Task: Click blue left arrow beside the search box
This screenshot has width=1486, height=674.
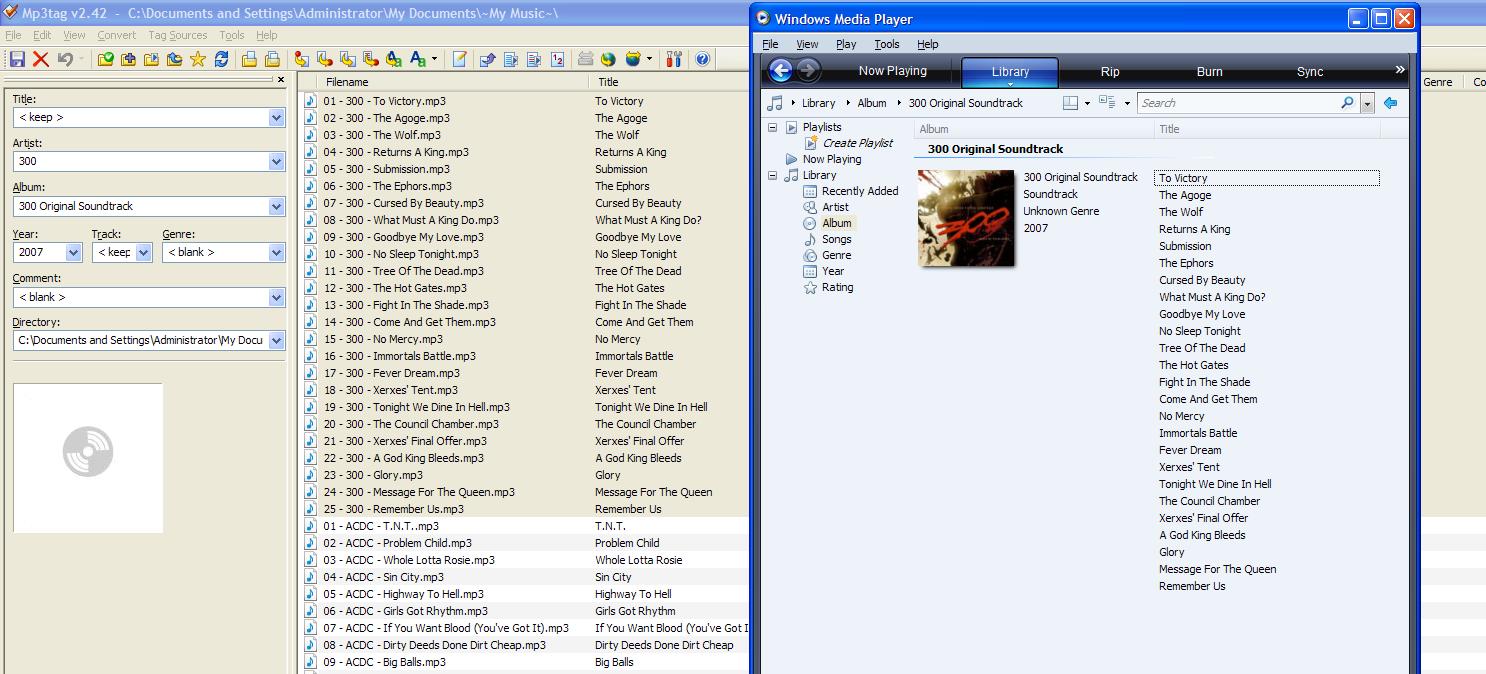Action: point(1390,102)
